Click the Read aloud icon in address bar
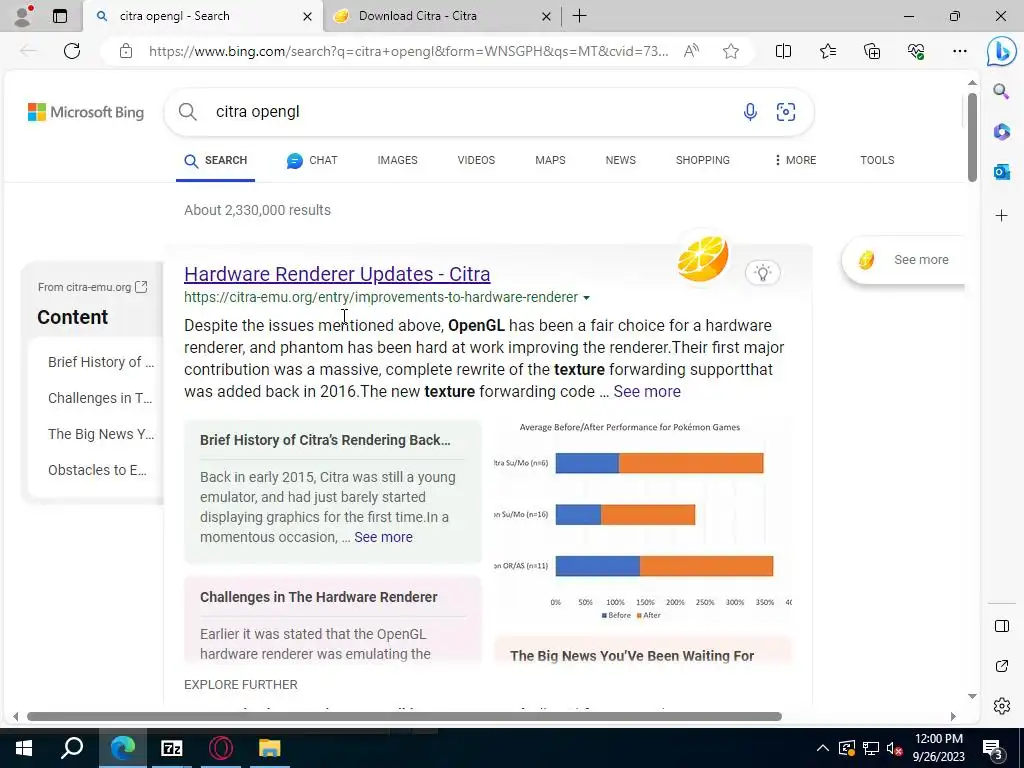The height and width of the screenshot is (768, 1024). [x=691, y=51]
